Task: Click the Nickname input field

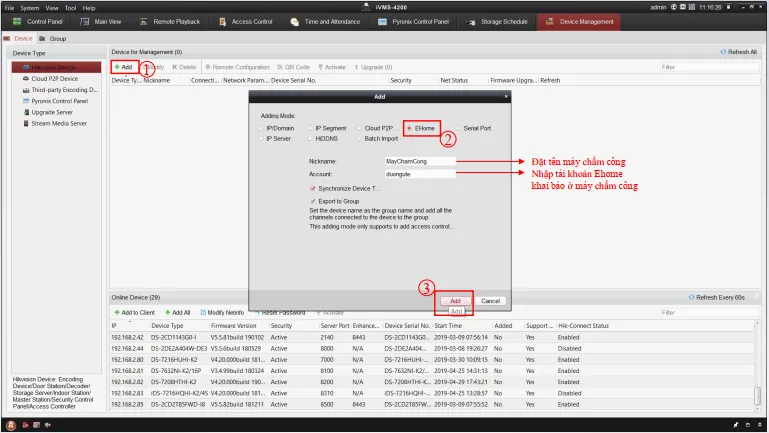Action: pos(420,160)
